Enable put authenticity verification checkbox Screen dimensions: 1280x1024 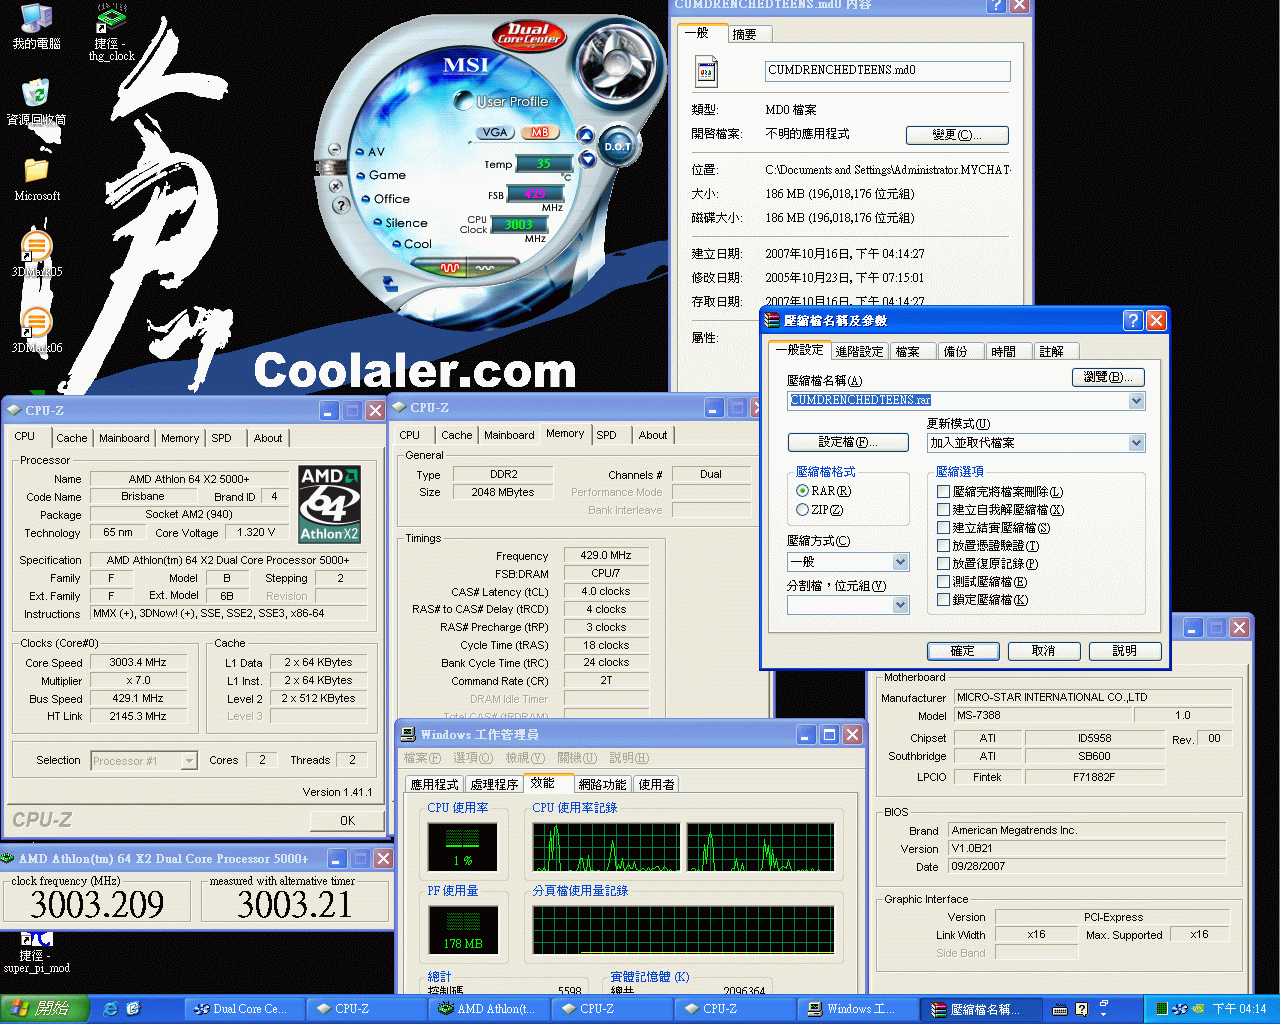pos(943,546)
